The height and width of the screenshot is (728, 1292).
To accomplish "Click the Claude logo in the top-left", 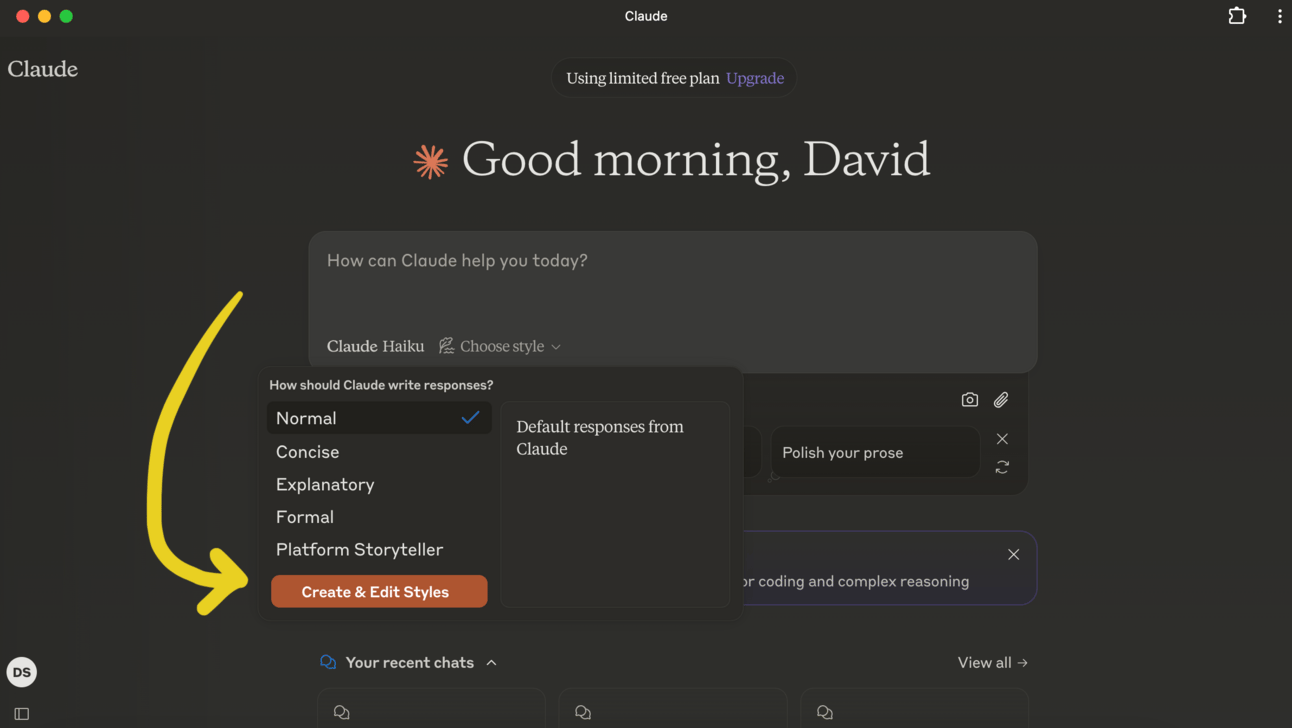I will (x=43, y=69).
